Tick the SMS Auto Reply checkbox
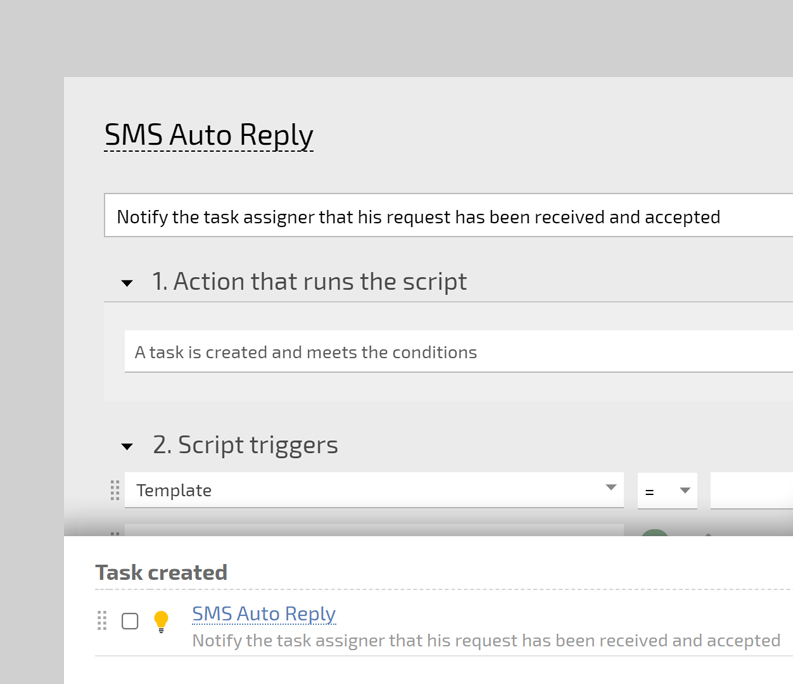 (x=130, y=621)
